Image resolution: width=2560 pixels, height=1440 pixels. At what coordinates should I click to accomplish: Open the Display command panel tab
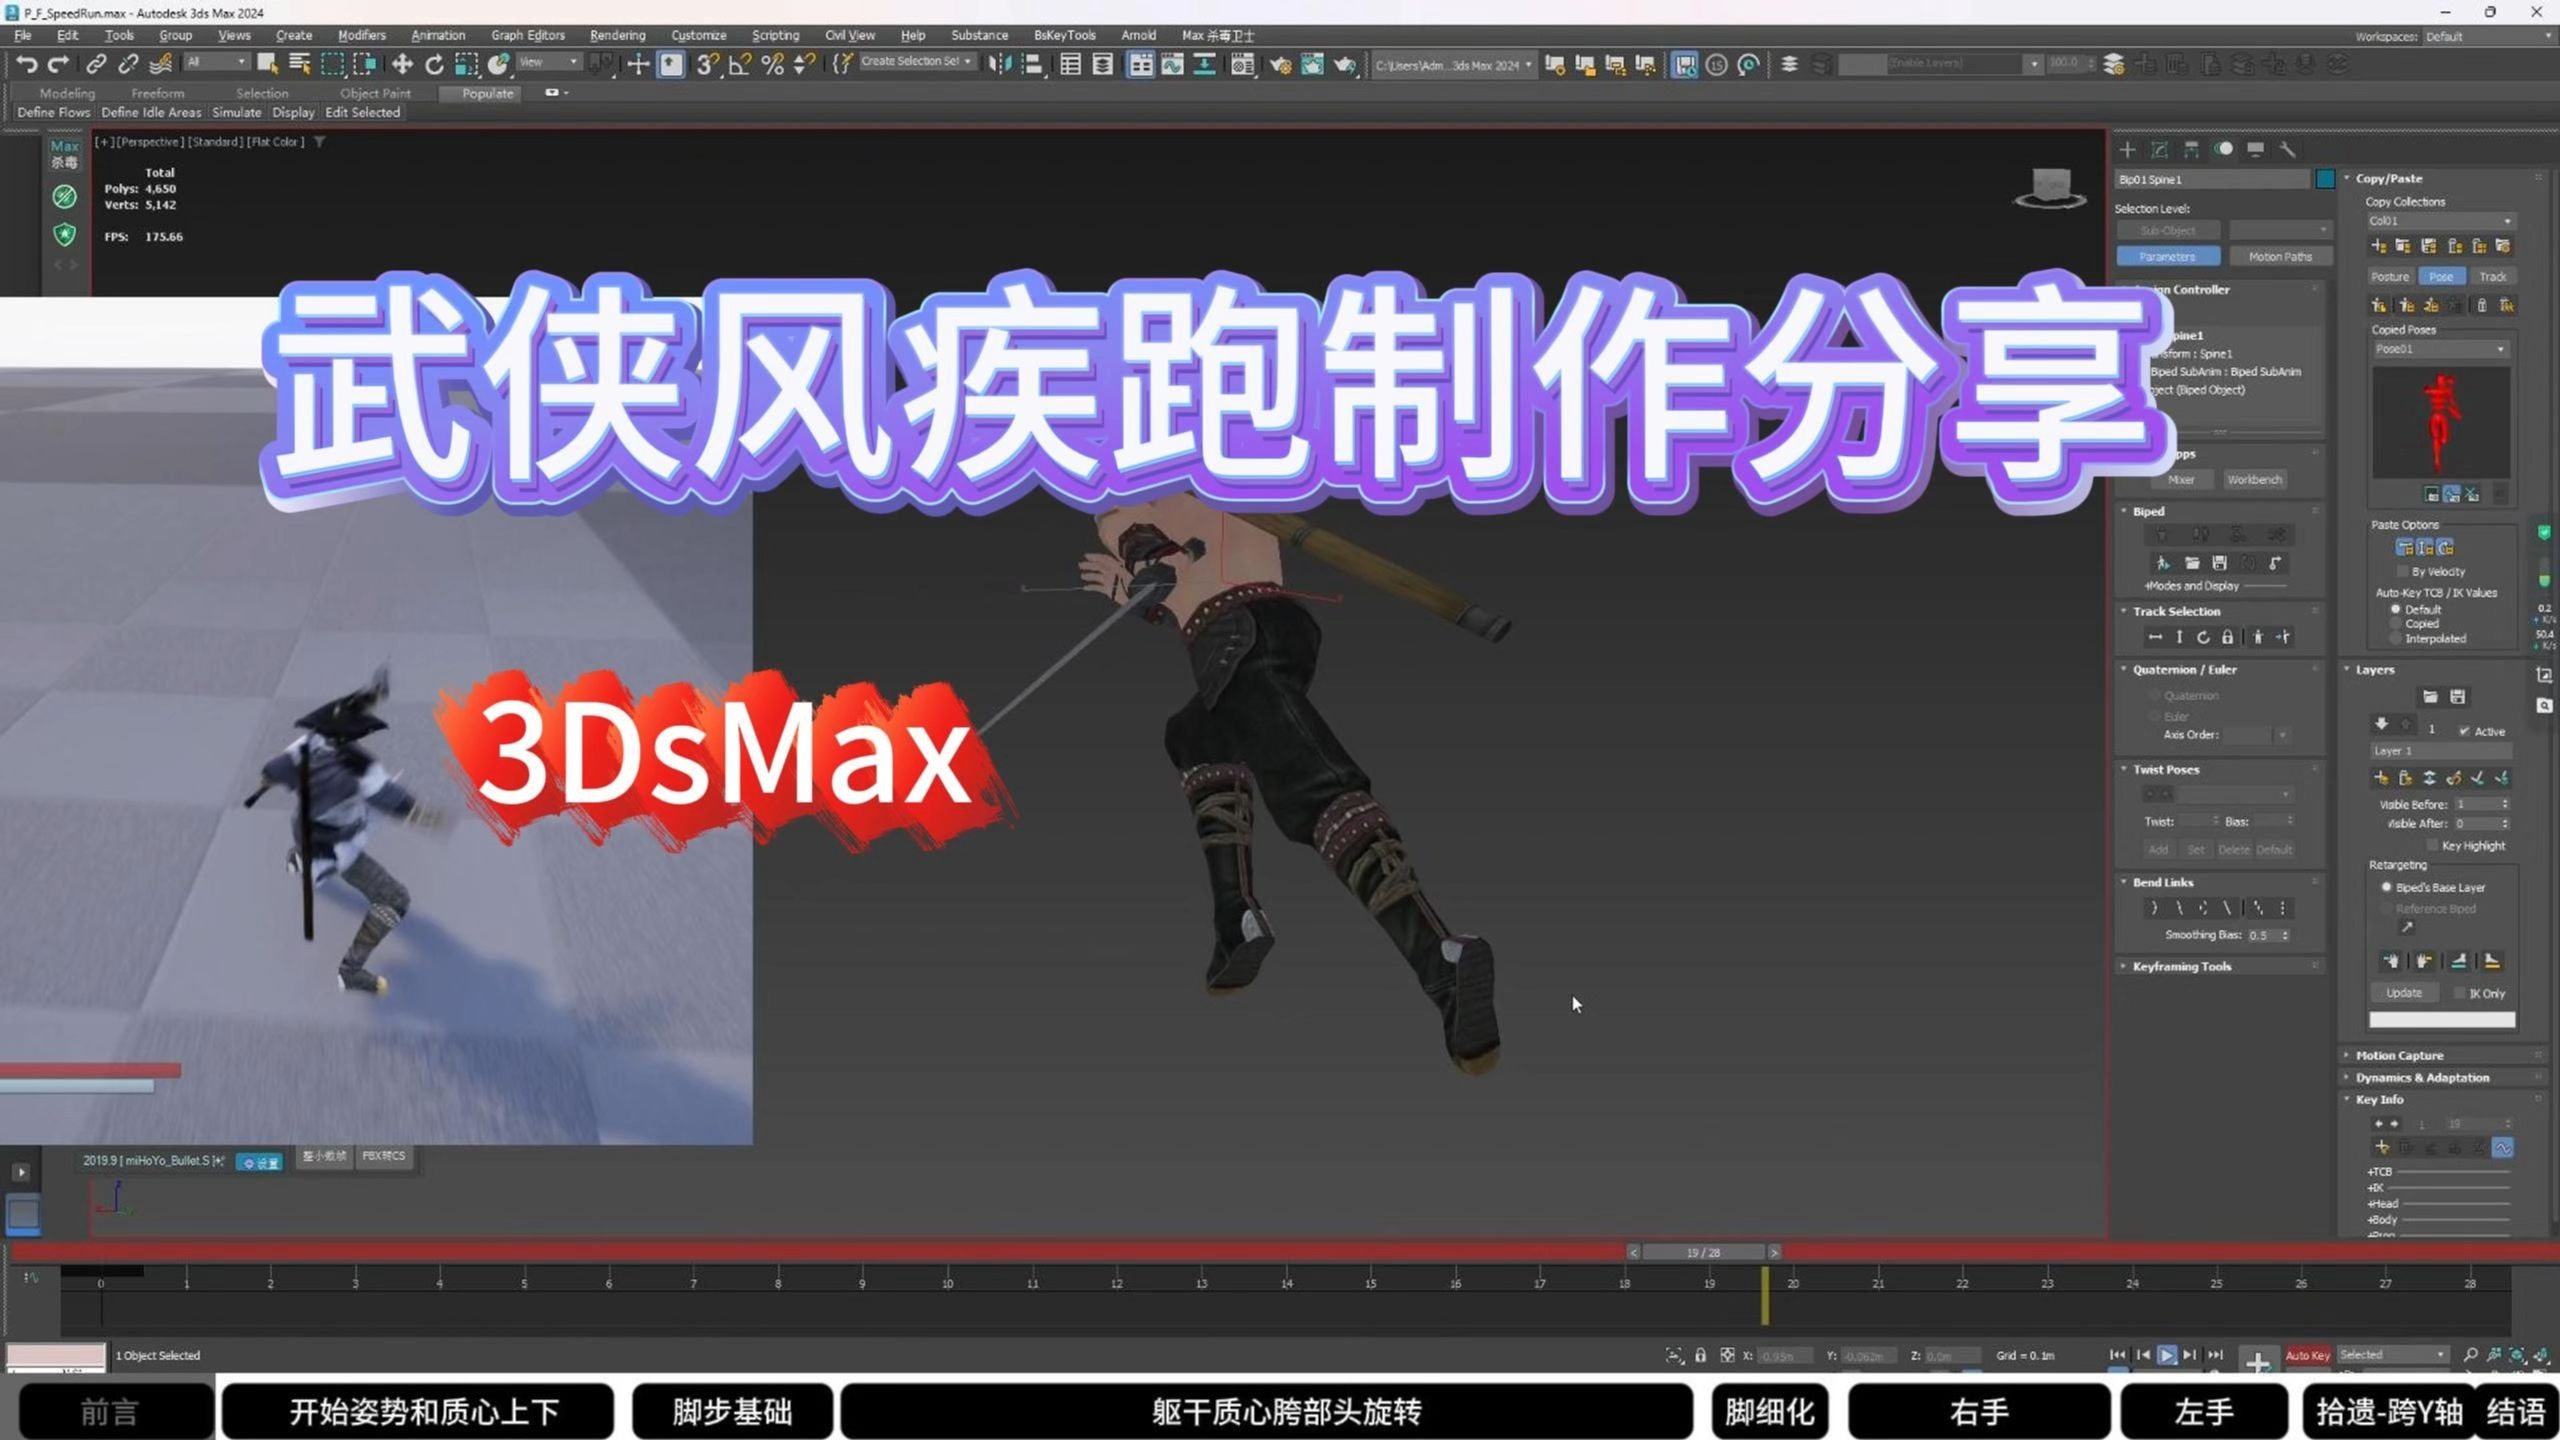2256,149
